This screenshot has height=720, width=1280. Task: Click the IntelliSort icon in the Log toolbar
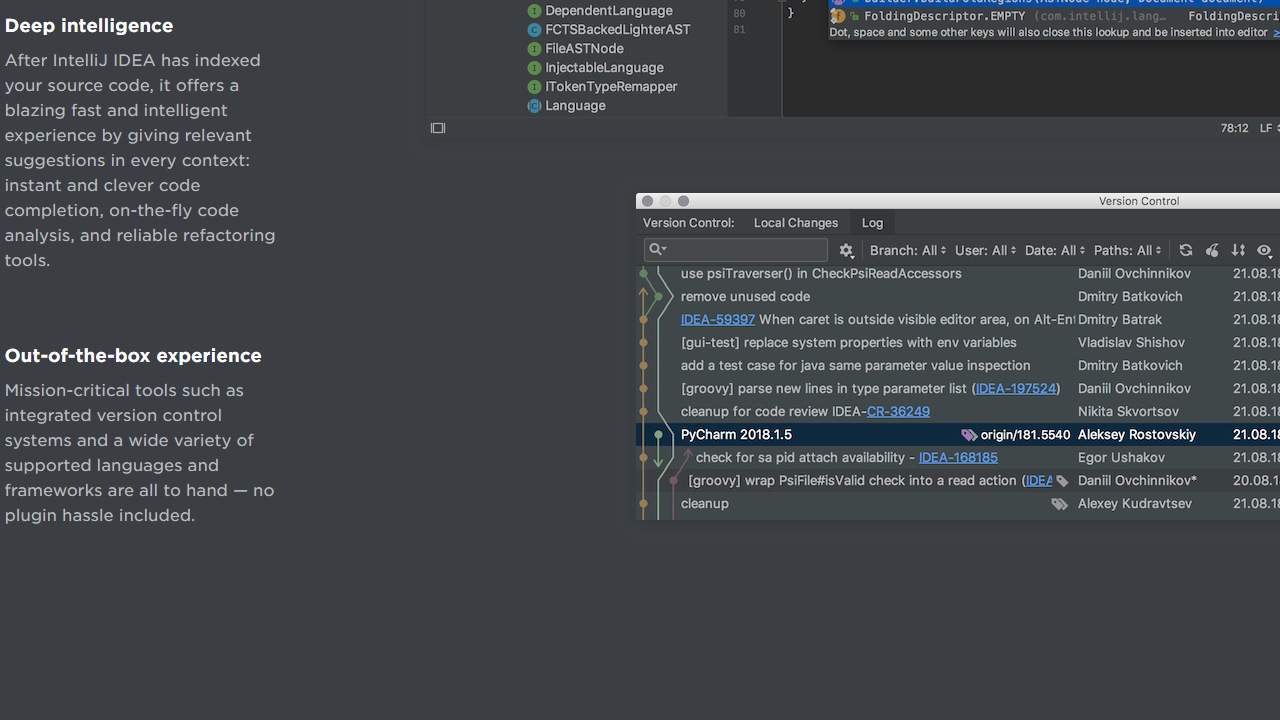pos(1212,250)
